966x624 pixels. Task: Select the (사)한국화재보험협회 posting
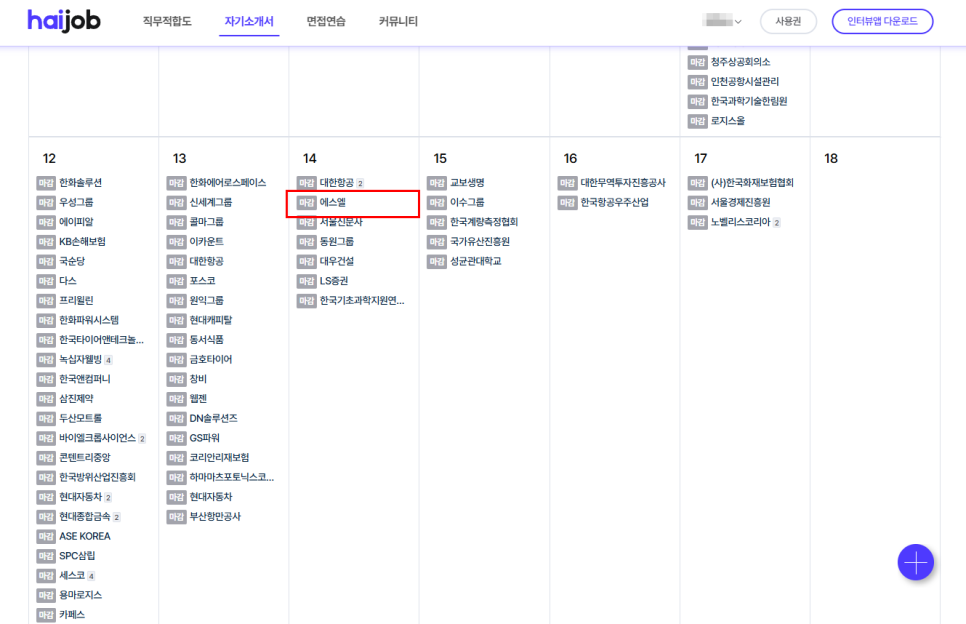pyautogui.click(x=751, y=183)
